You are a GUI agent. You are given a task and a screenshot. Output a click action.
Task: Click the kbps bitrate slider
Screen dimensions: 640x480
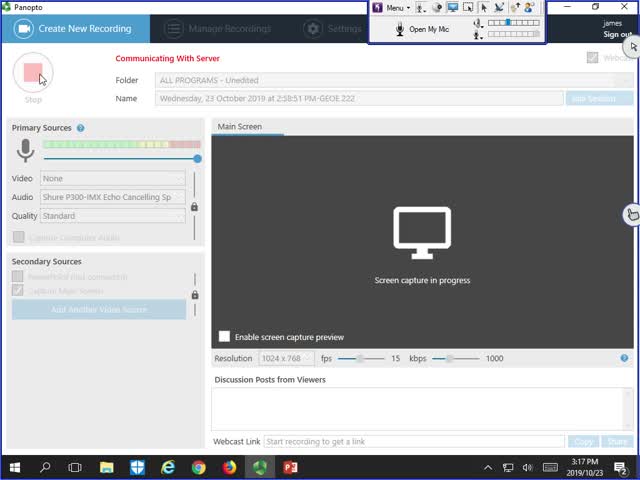click(x=455, y=358)
